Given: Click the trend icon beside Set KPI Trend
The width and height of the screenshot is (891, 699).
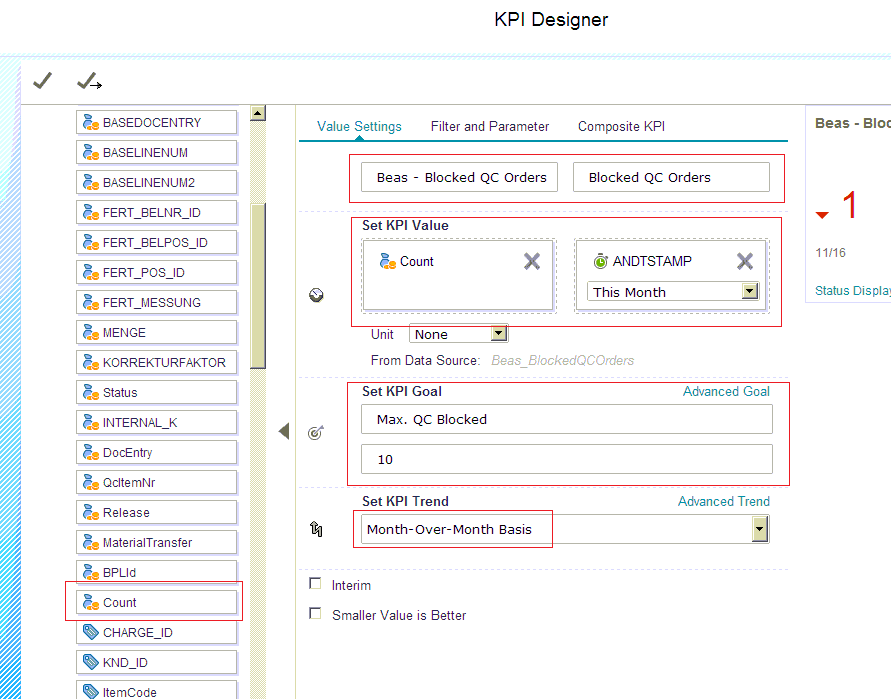Looking at the screenshot, I should point(316,529).
